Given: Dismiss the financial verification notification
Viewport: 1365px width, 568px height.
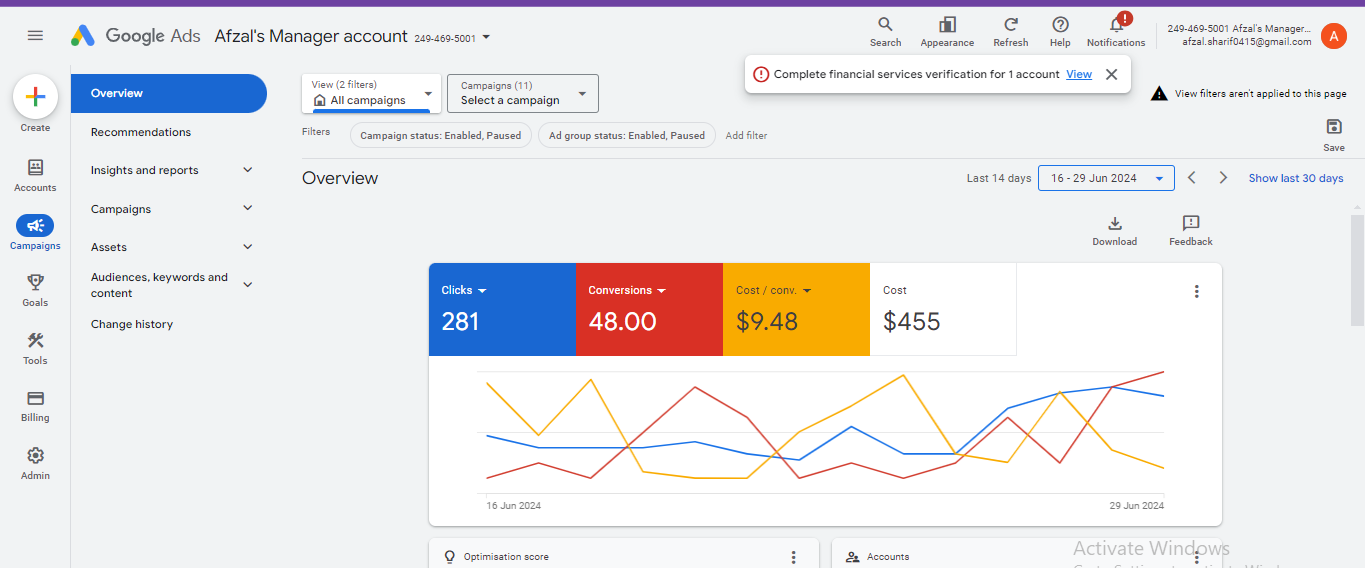Looking at the screenshot, I should 1111,74.
